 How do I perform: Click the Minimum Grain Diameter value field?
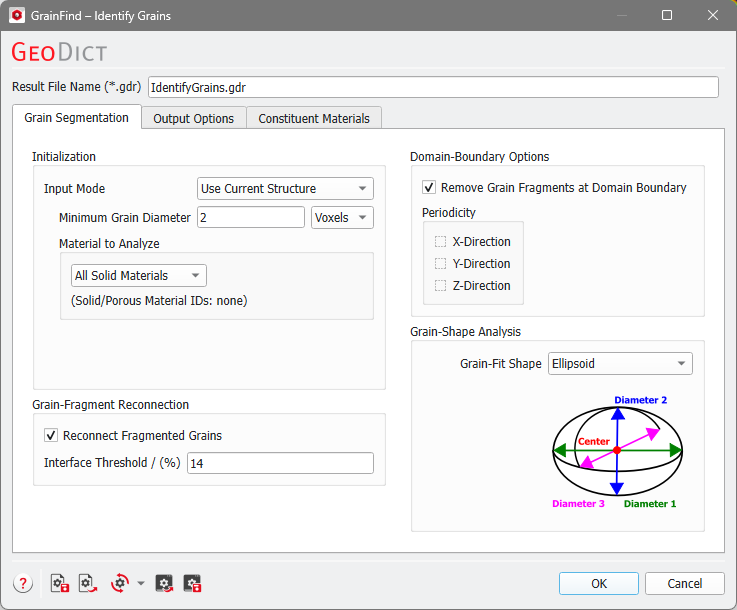(251, 218)
